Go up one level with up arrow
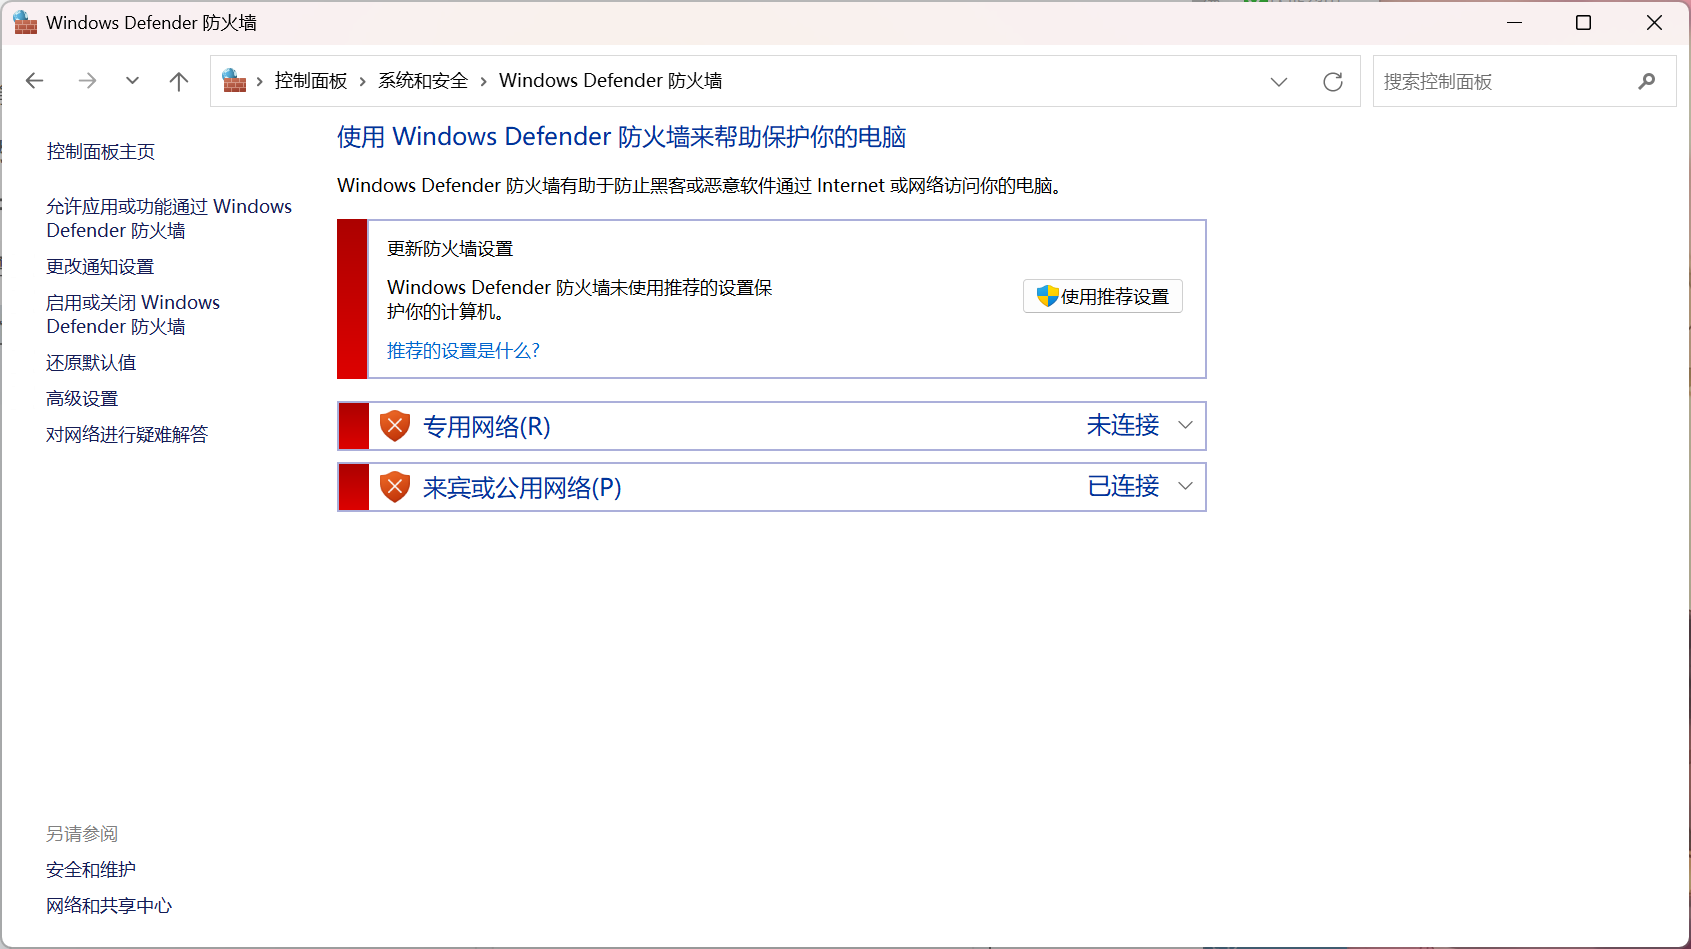The image size is (1691, 949). [179, 81]
